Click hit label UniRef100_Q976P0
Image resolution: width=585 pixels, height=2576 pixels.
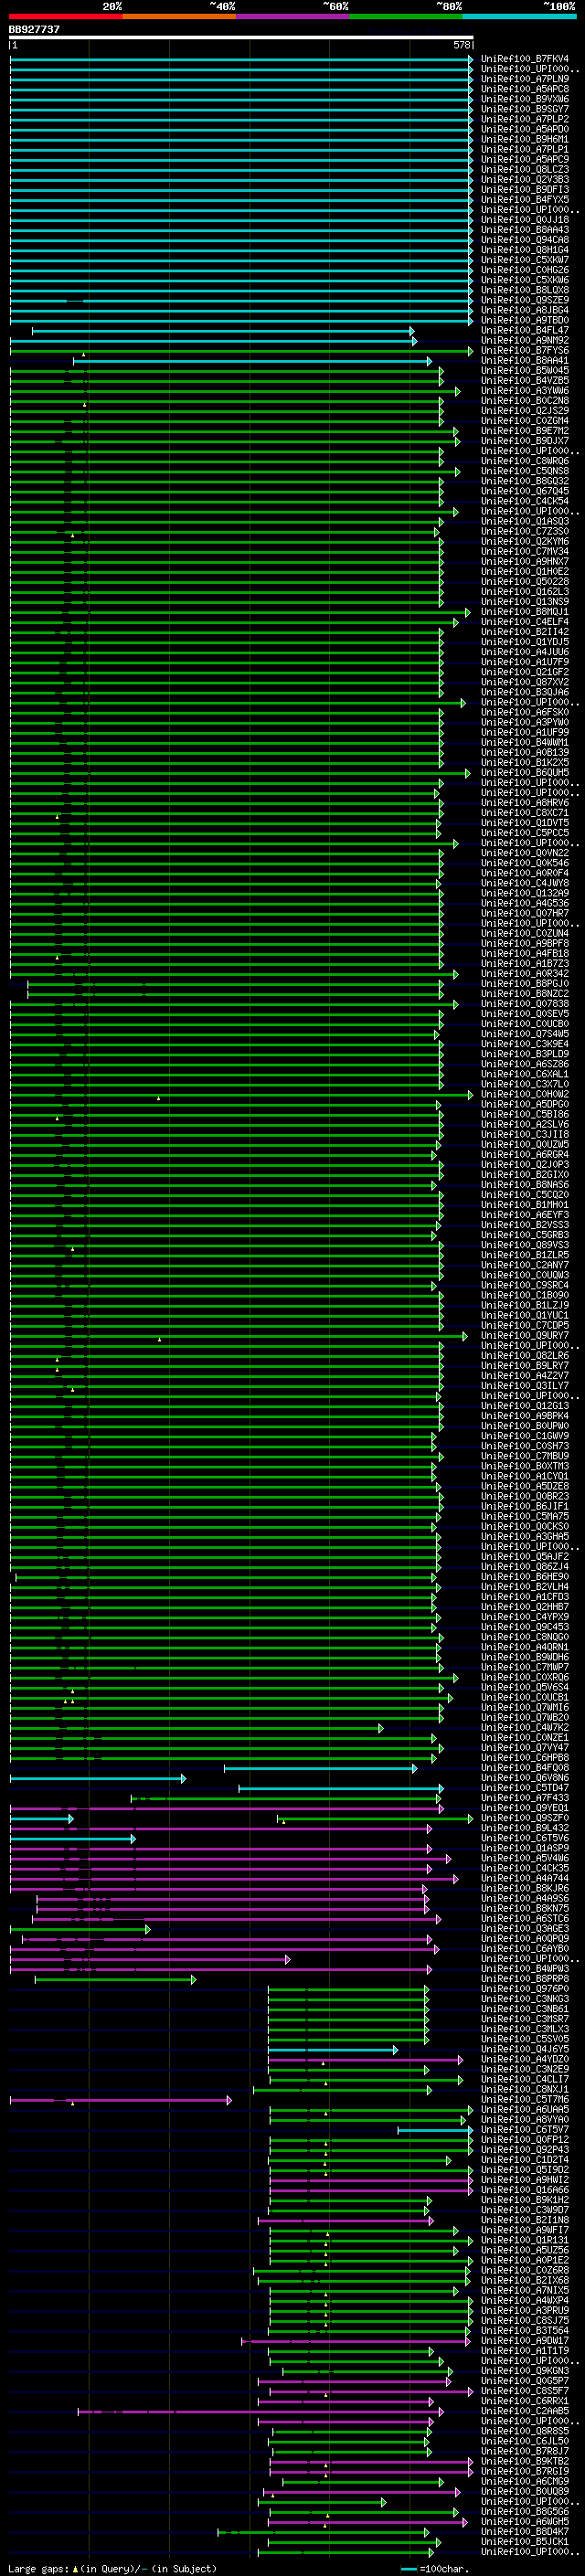point(525,1988)
